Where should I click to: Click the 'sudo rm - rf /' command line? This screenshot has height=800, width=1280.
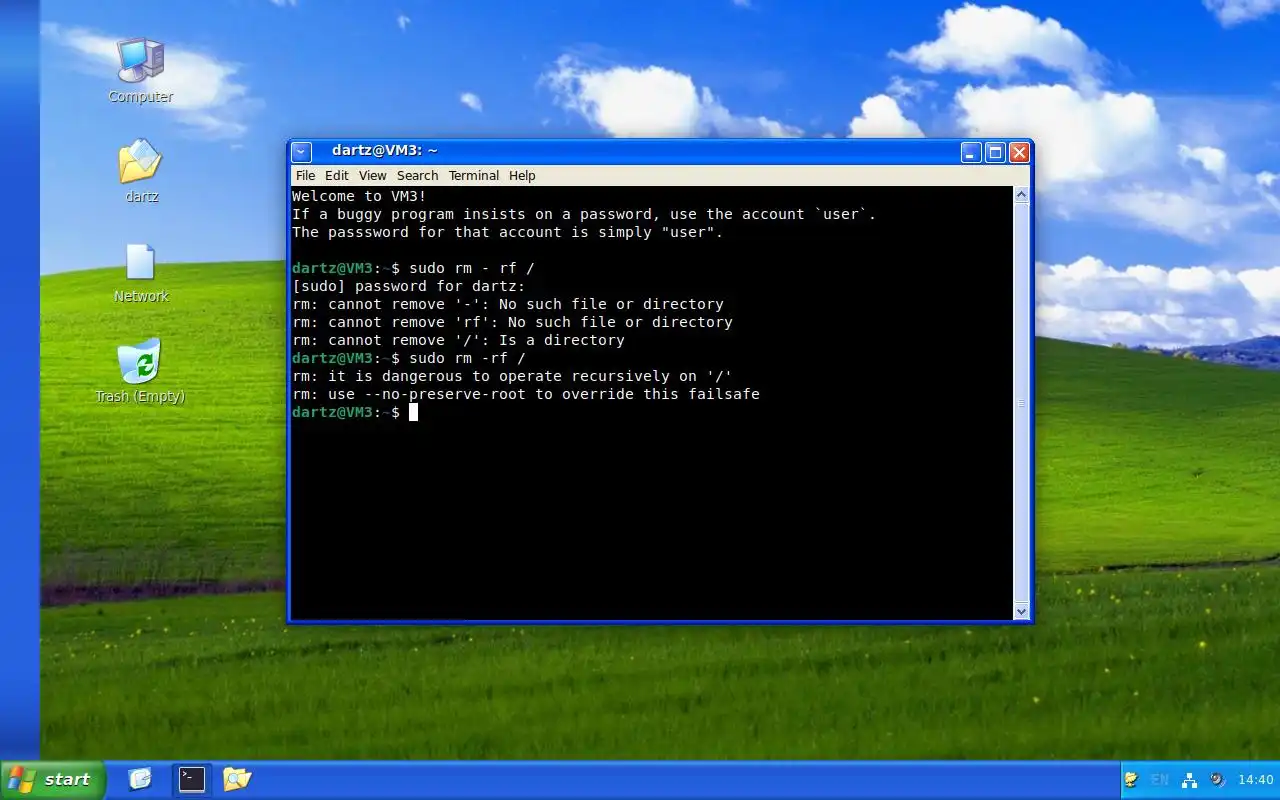pyautogui.click(x=413, y=268)
